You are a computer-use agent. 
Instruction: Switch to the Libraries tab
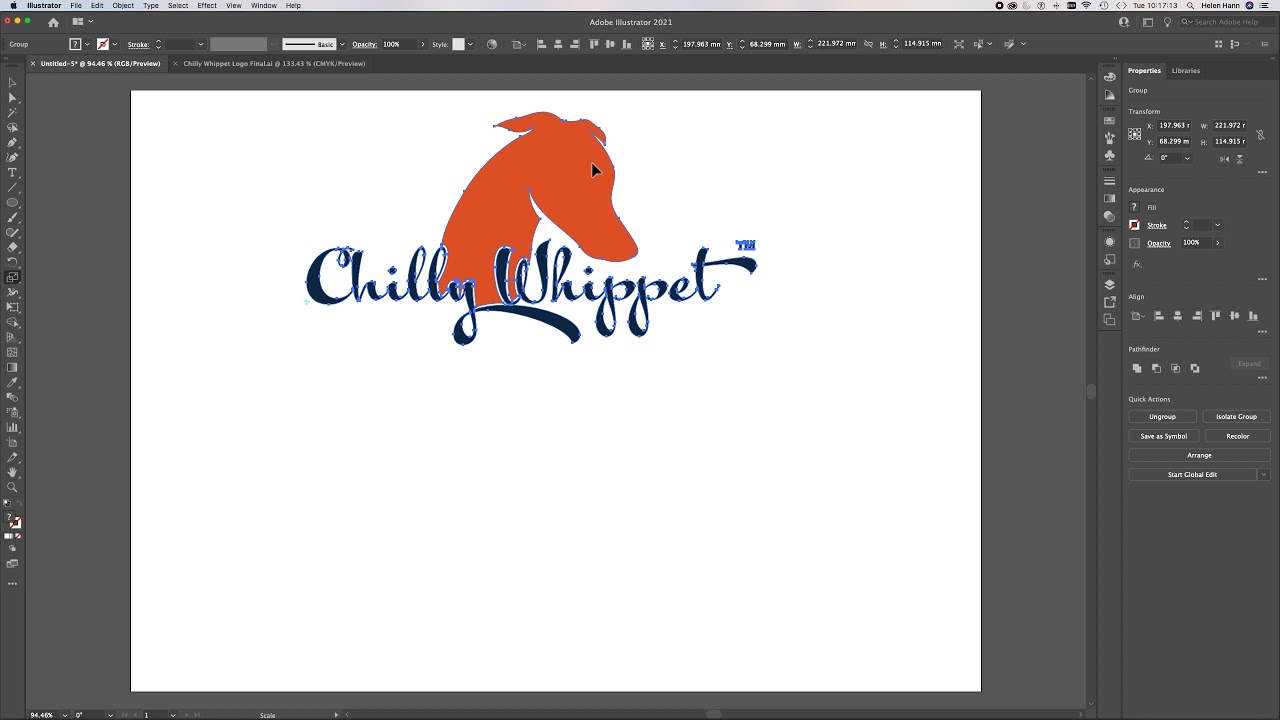tap(1186, 71)
